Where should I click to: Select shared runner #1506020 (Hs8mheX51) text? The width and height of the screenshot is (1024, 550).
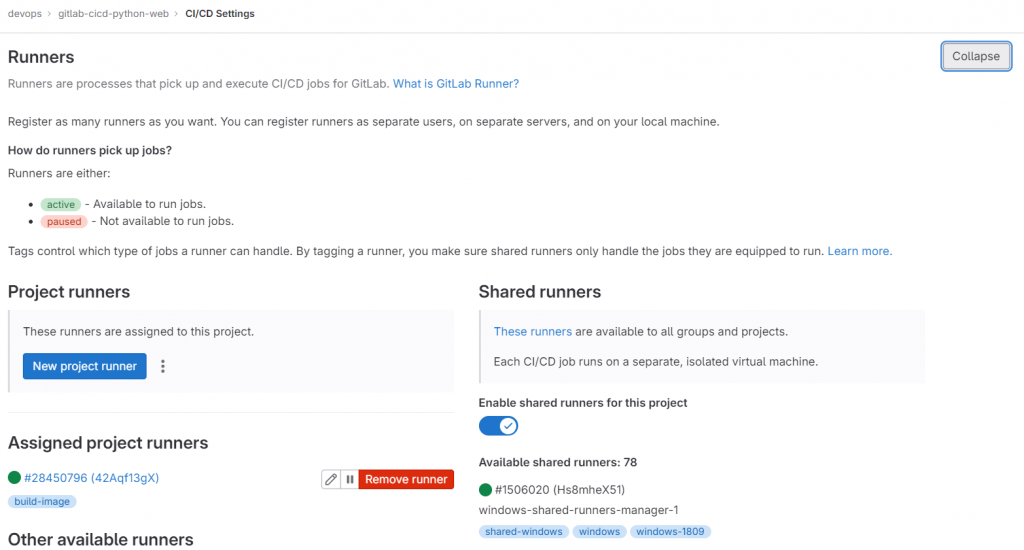pyautogui.click(x=560, y=489)
